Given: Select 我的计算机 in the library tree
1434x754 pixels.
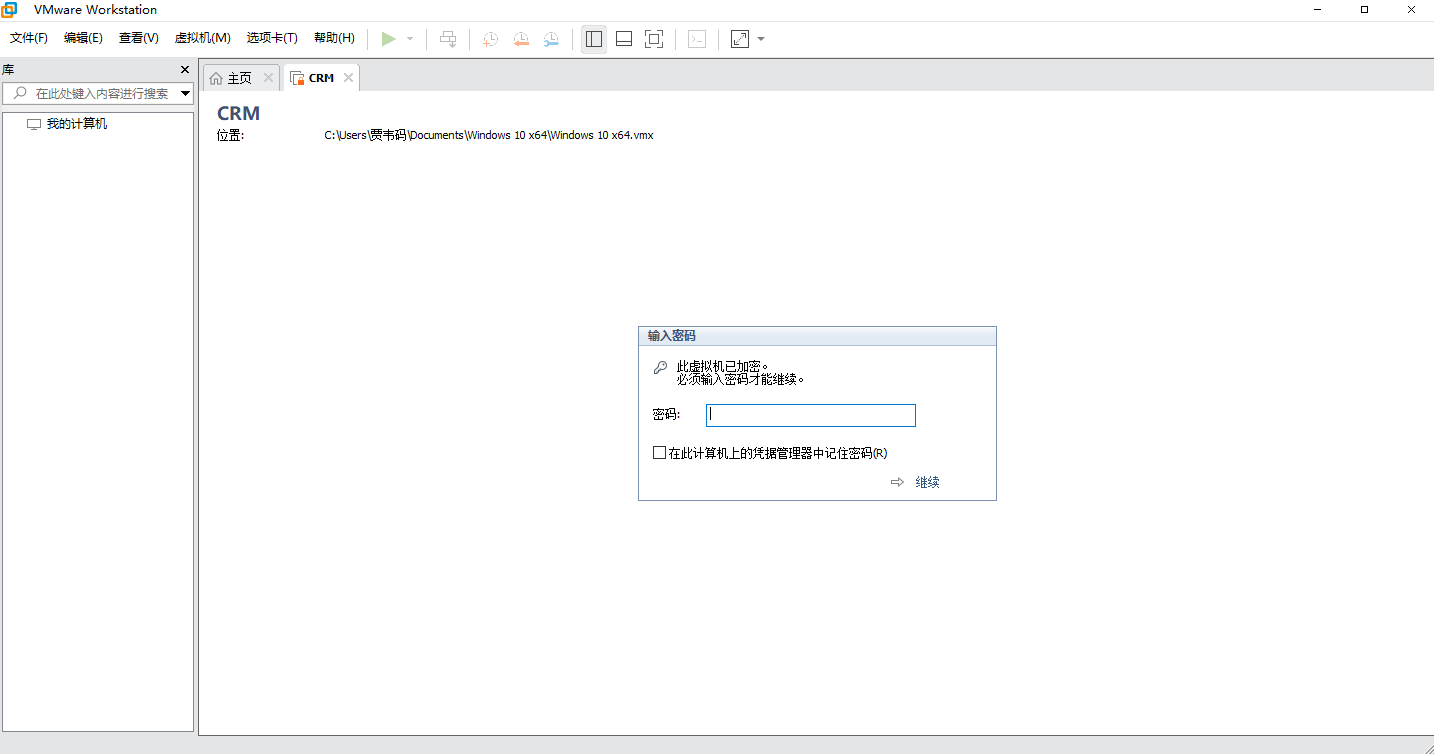Looking at the screenshot, I should point(76,124).
